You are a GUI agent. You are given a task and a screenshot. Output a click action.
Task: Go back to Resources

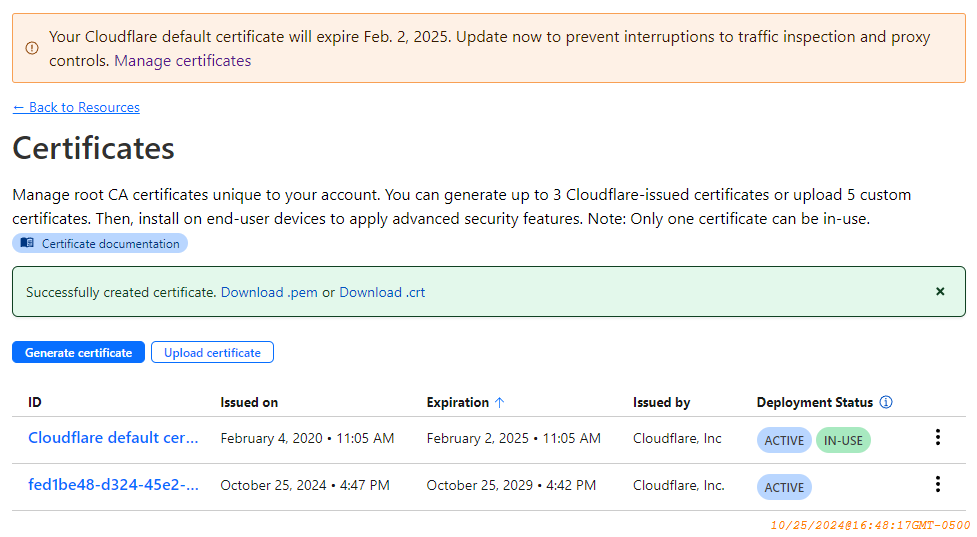pyautogui.click(x=76, y=107)
